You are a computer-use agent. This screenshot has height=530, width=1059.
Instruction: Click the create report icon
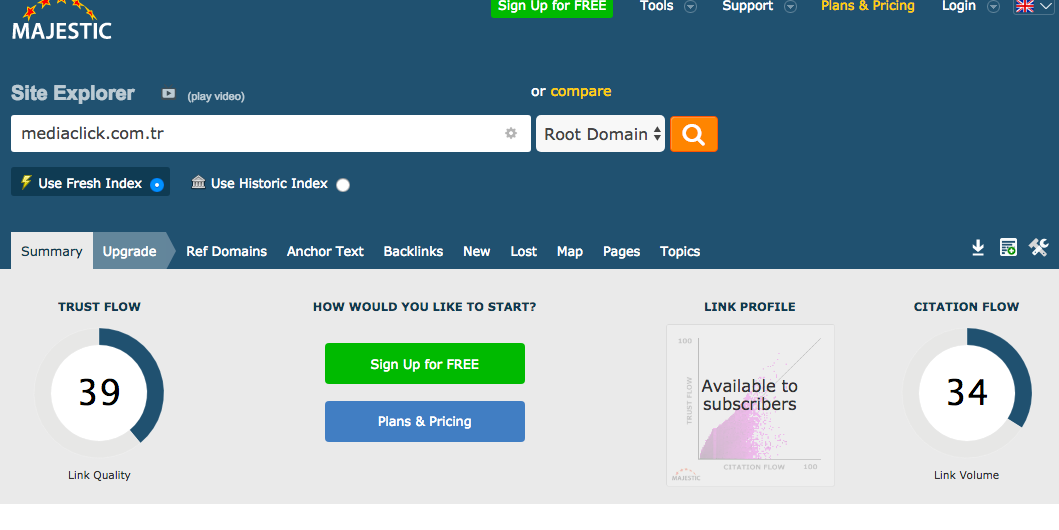pos(1008,248)
